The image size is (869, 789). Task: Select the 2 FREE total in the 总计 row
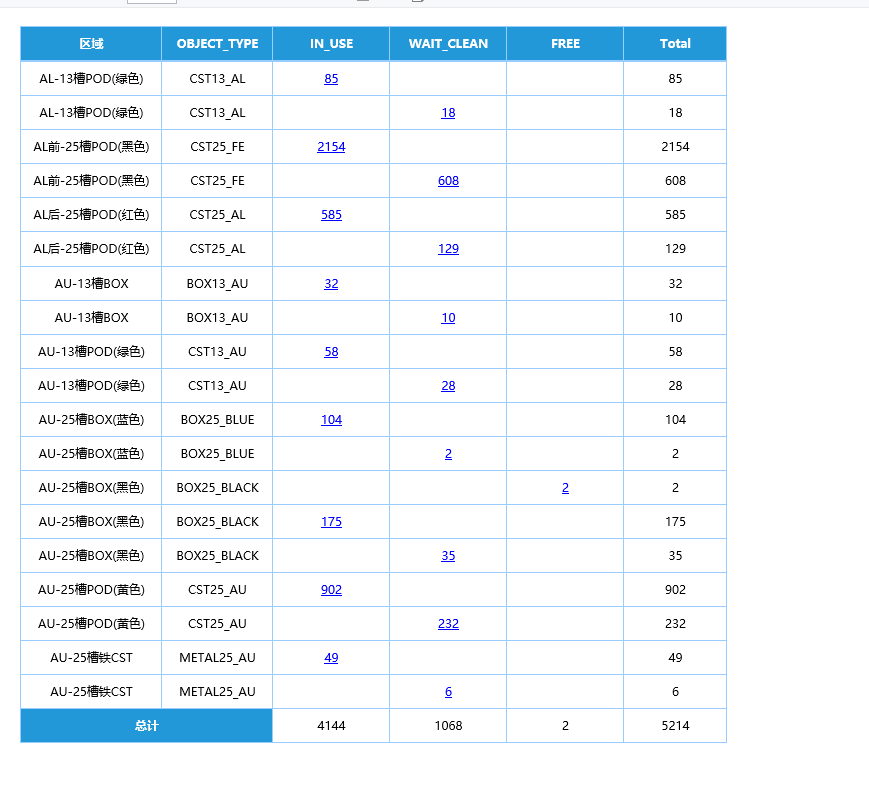pyautogui.click(x=565, y=726)
